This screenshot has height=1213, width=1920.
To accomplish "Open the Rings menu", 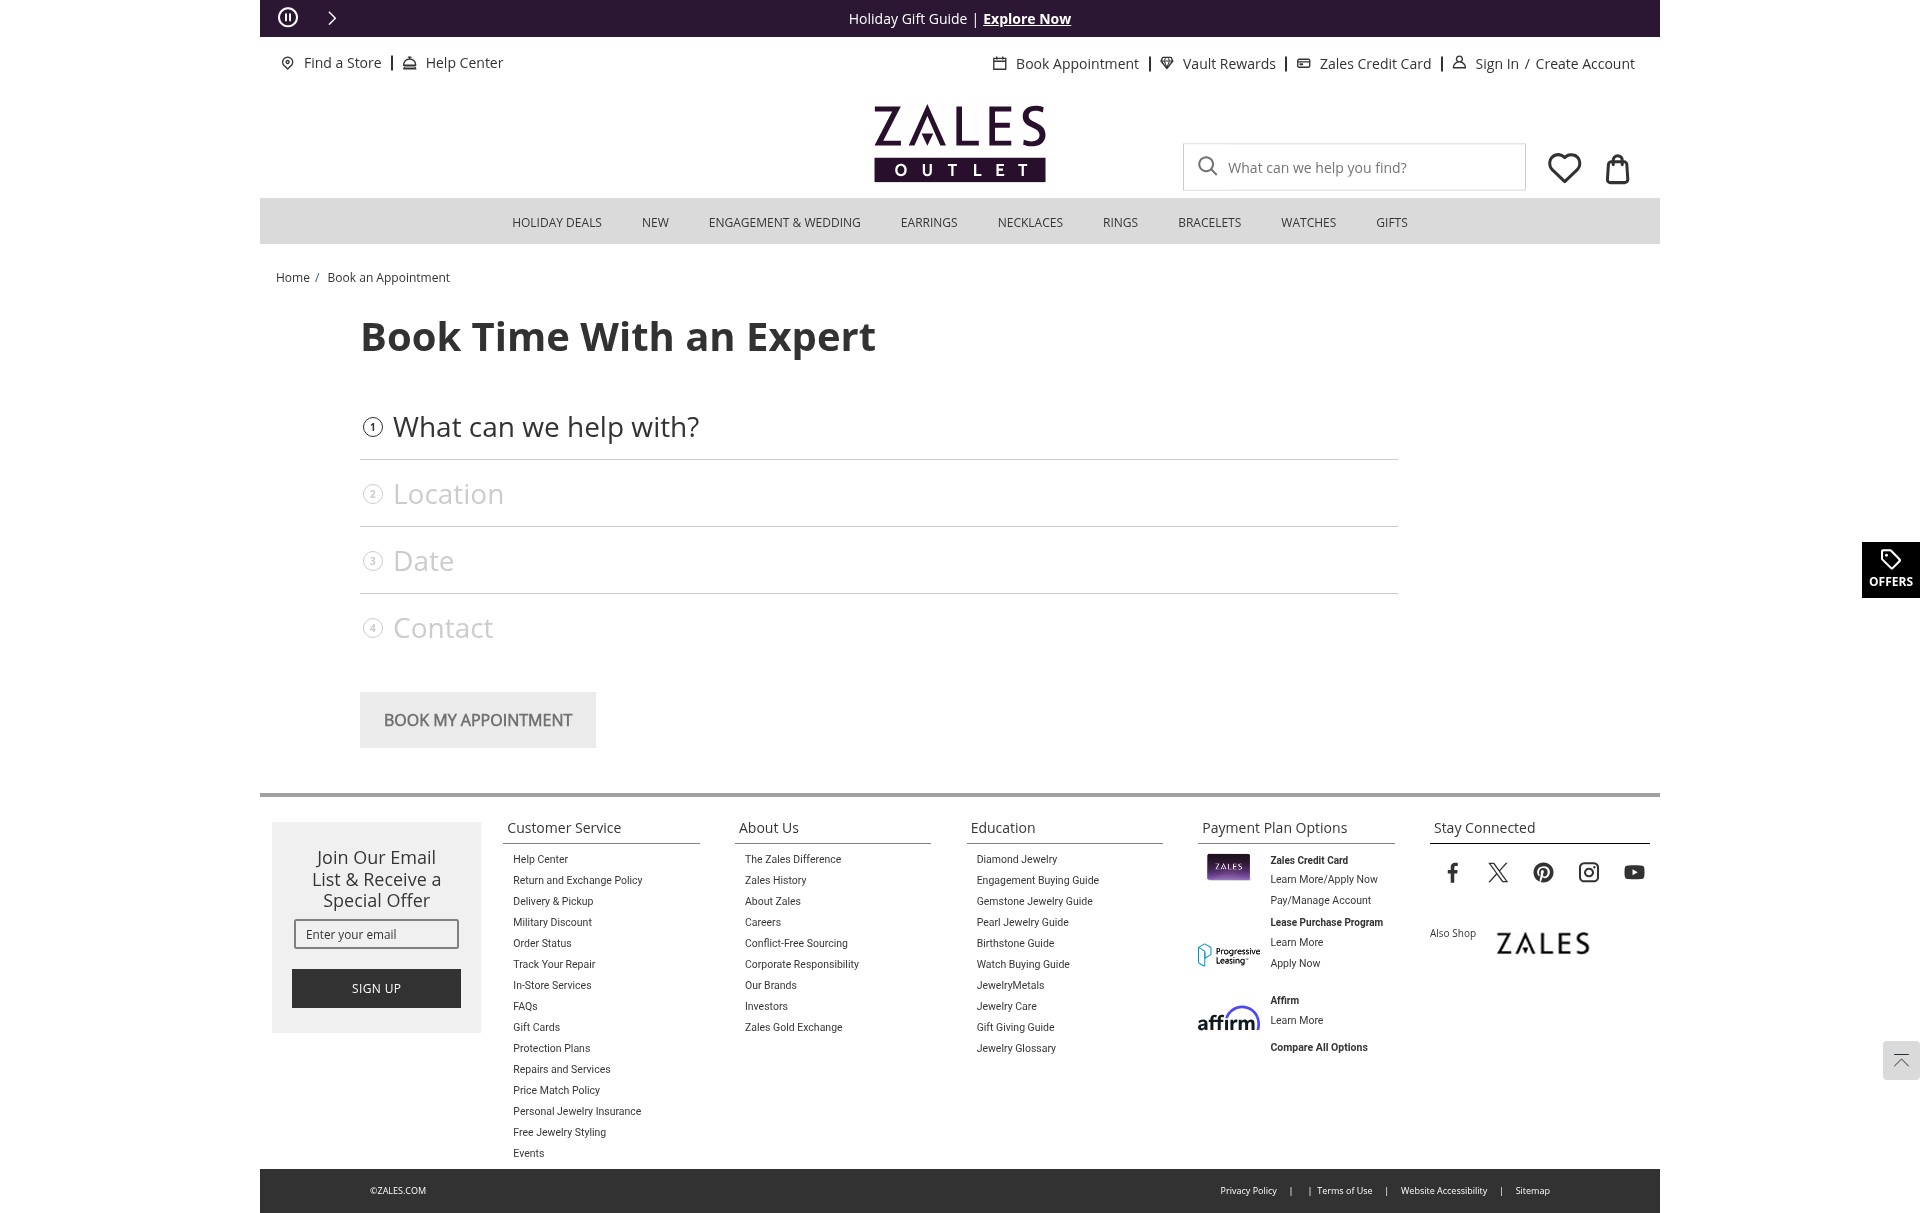I will tap(1120, 222).
